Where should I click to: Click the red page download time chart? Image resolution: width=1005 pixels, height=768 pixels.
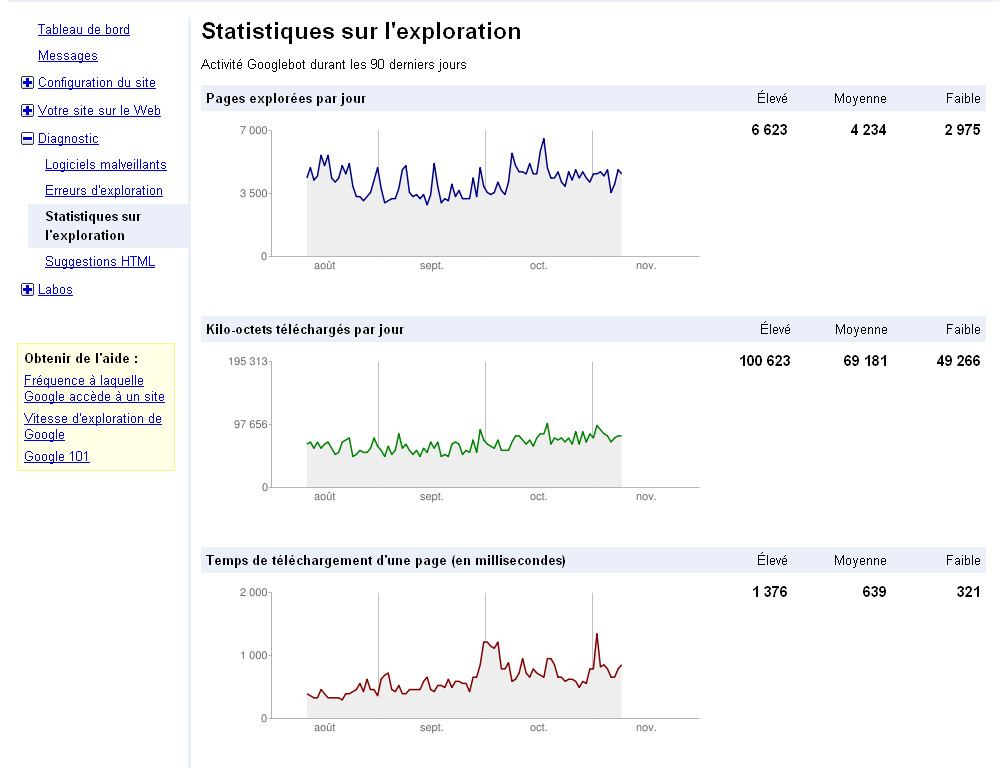click(x=464, y=670)
